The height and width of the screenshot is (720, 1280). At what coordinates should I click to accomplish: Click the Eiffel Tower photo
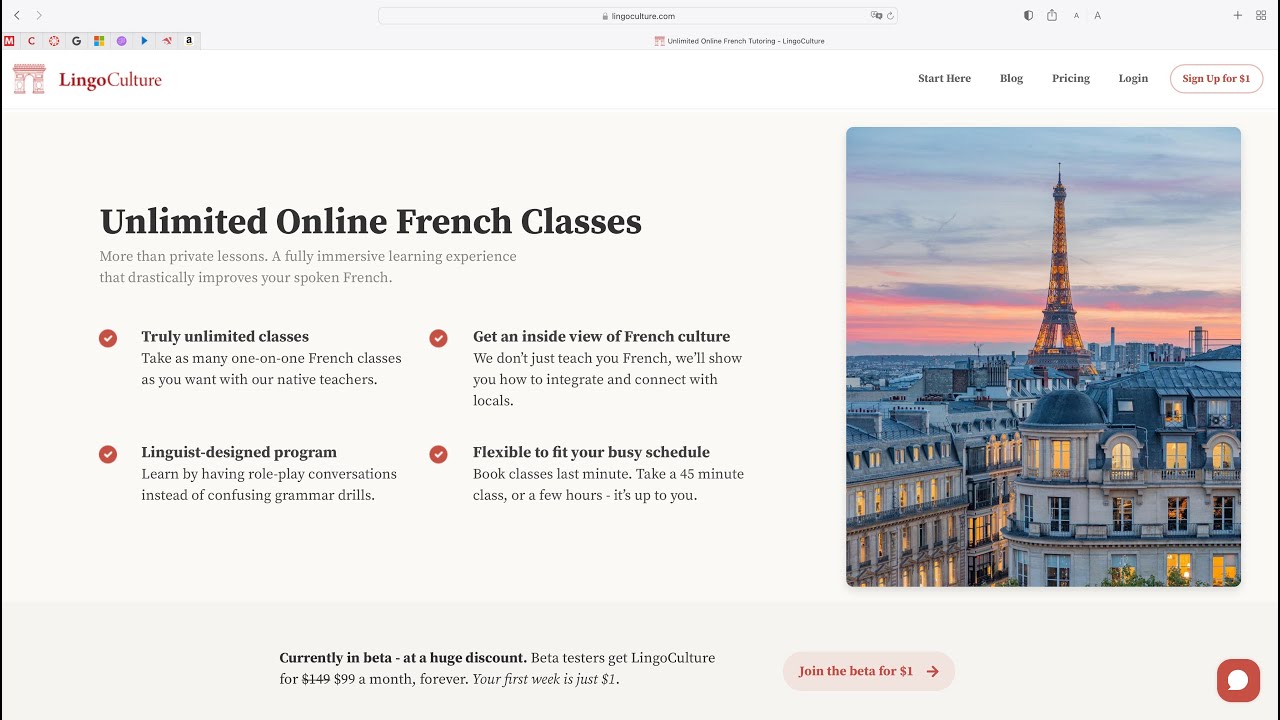point(1043,357)
